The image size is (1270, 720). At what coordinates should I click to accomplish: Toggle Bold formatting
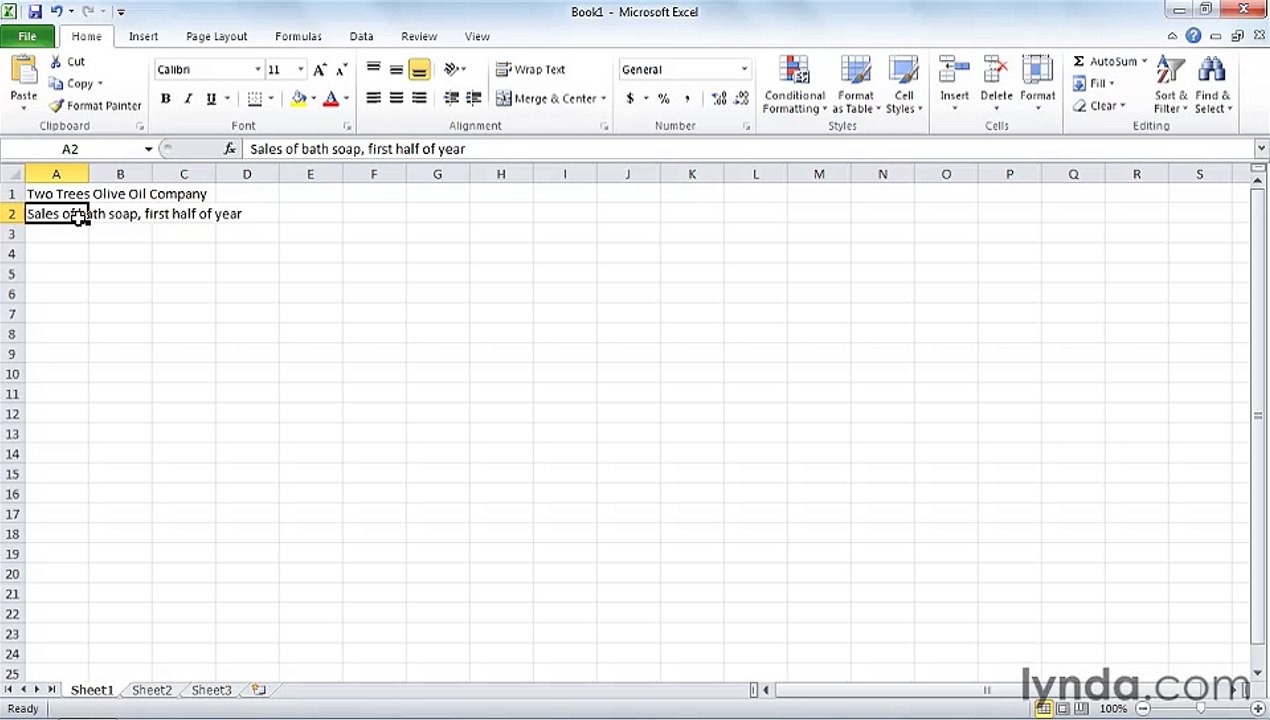click(x=165, y=99)
